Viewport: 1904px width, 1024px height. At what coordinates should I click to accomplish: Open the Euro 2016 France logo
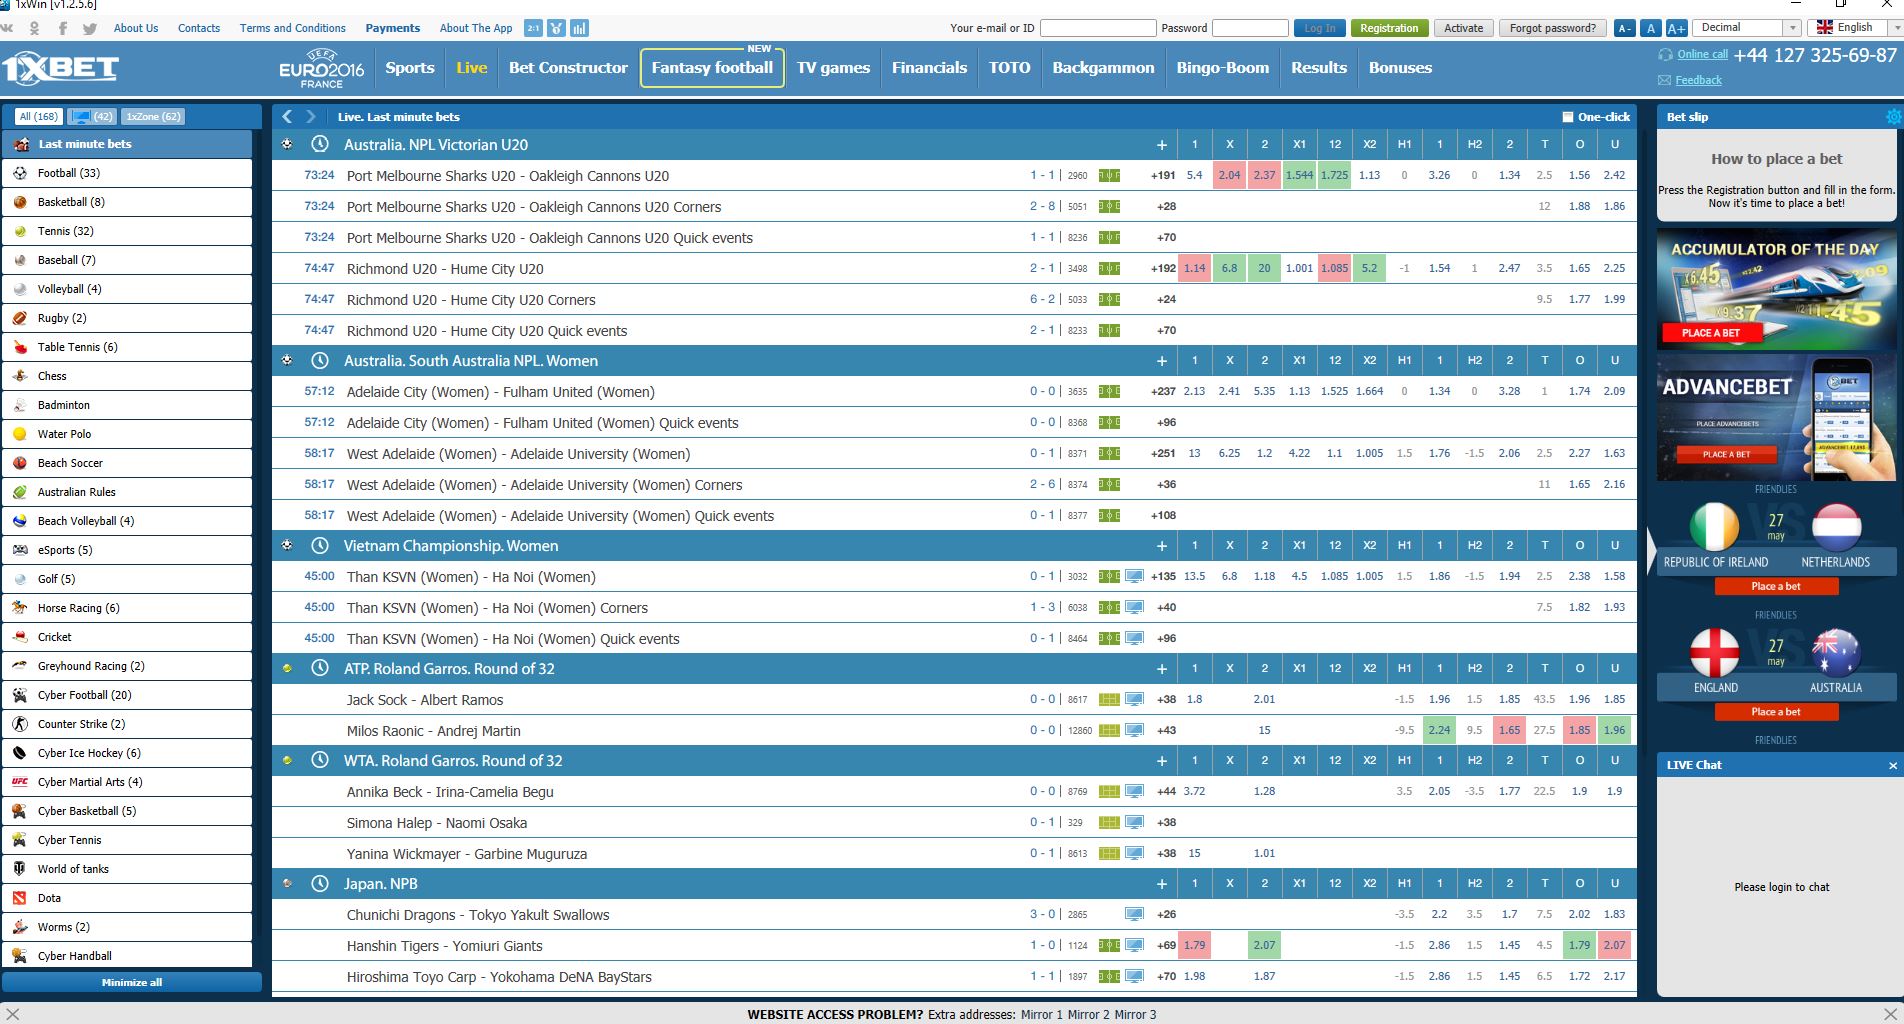[x=322, y=68]
